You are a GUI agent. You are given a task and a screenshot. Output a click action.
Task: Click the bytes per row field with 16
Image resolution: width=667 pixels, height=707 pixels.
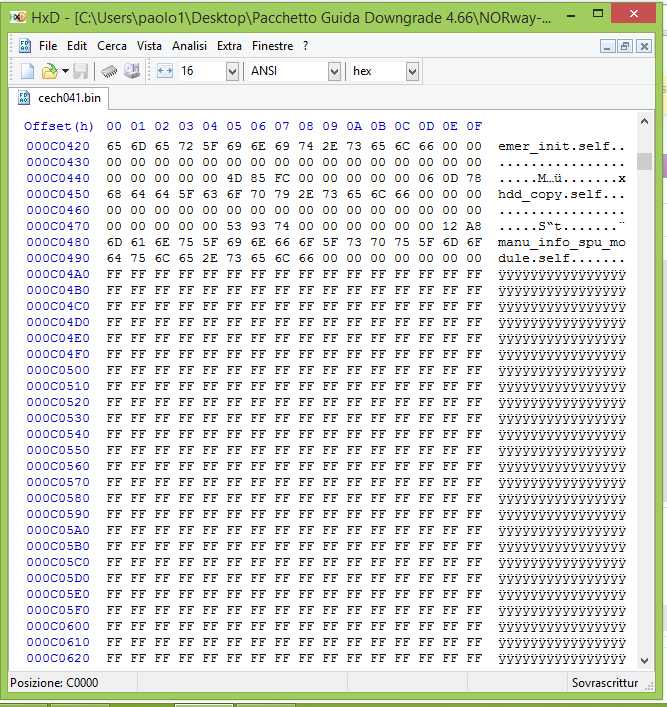(x=202, y=71)
